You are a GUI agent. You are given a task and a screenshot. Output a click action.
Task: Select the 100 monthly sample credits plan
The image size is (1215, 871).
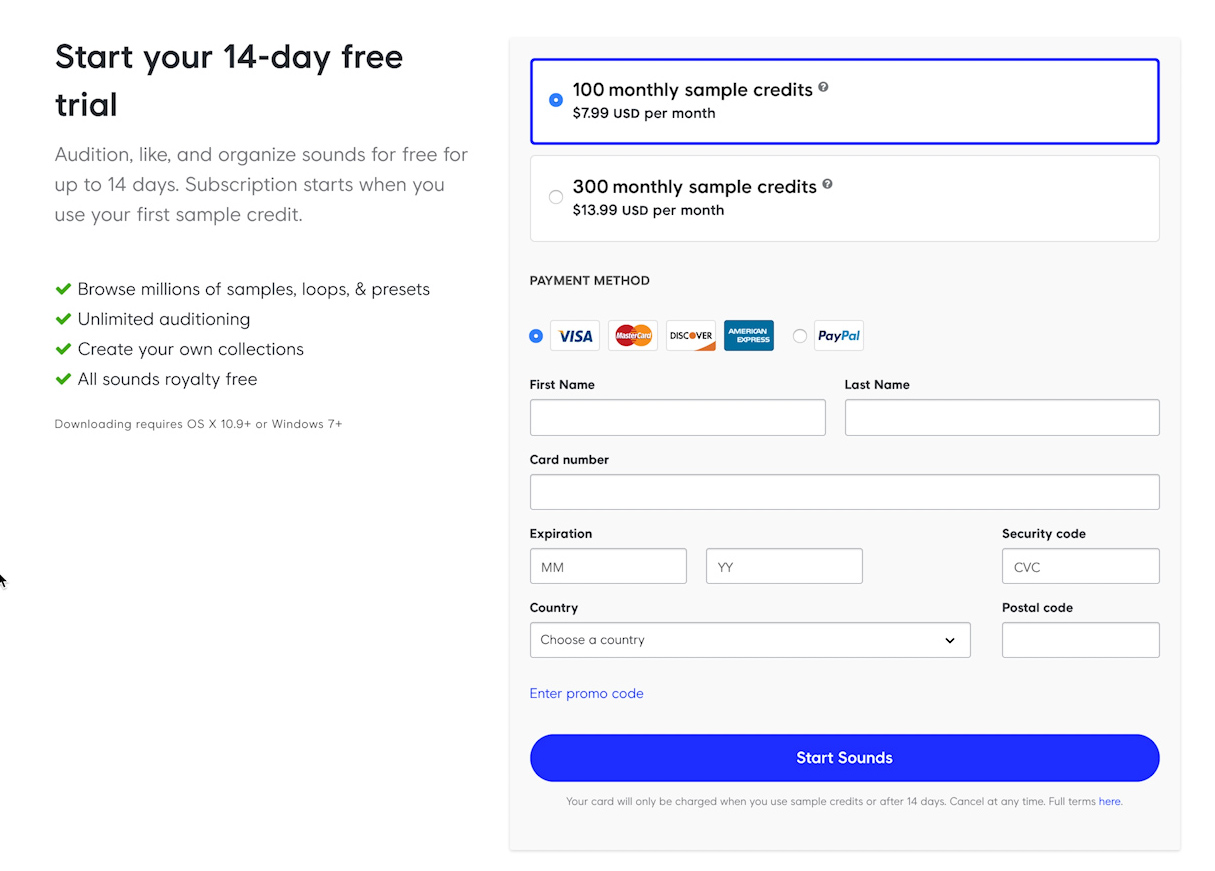point(556,100)
